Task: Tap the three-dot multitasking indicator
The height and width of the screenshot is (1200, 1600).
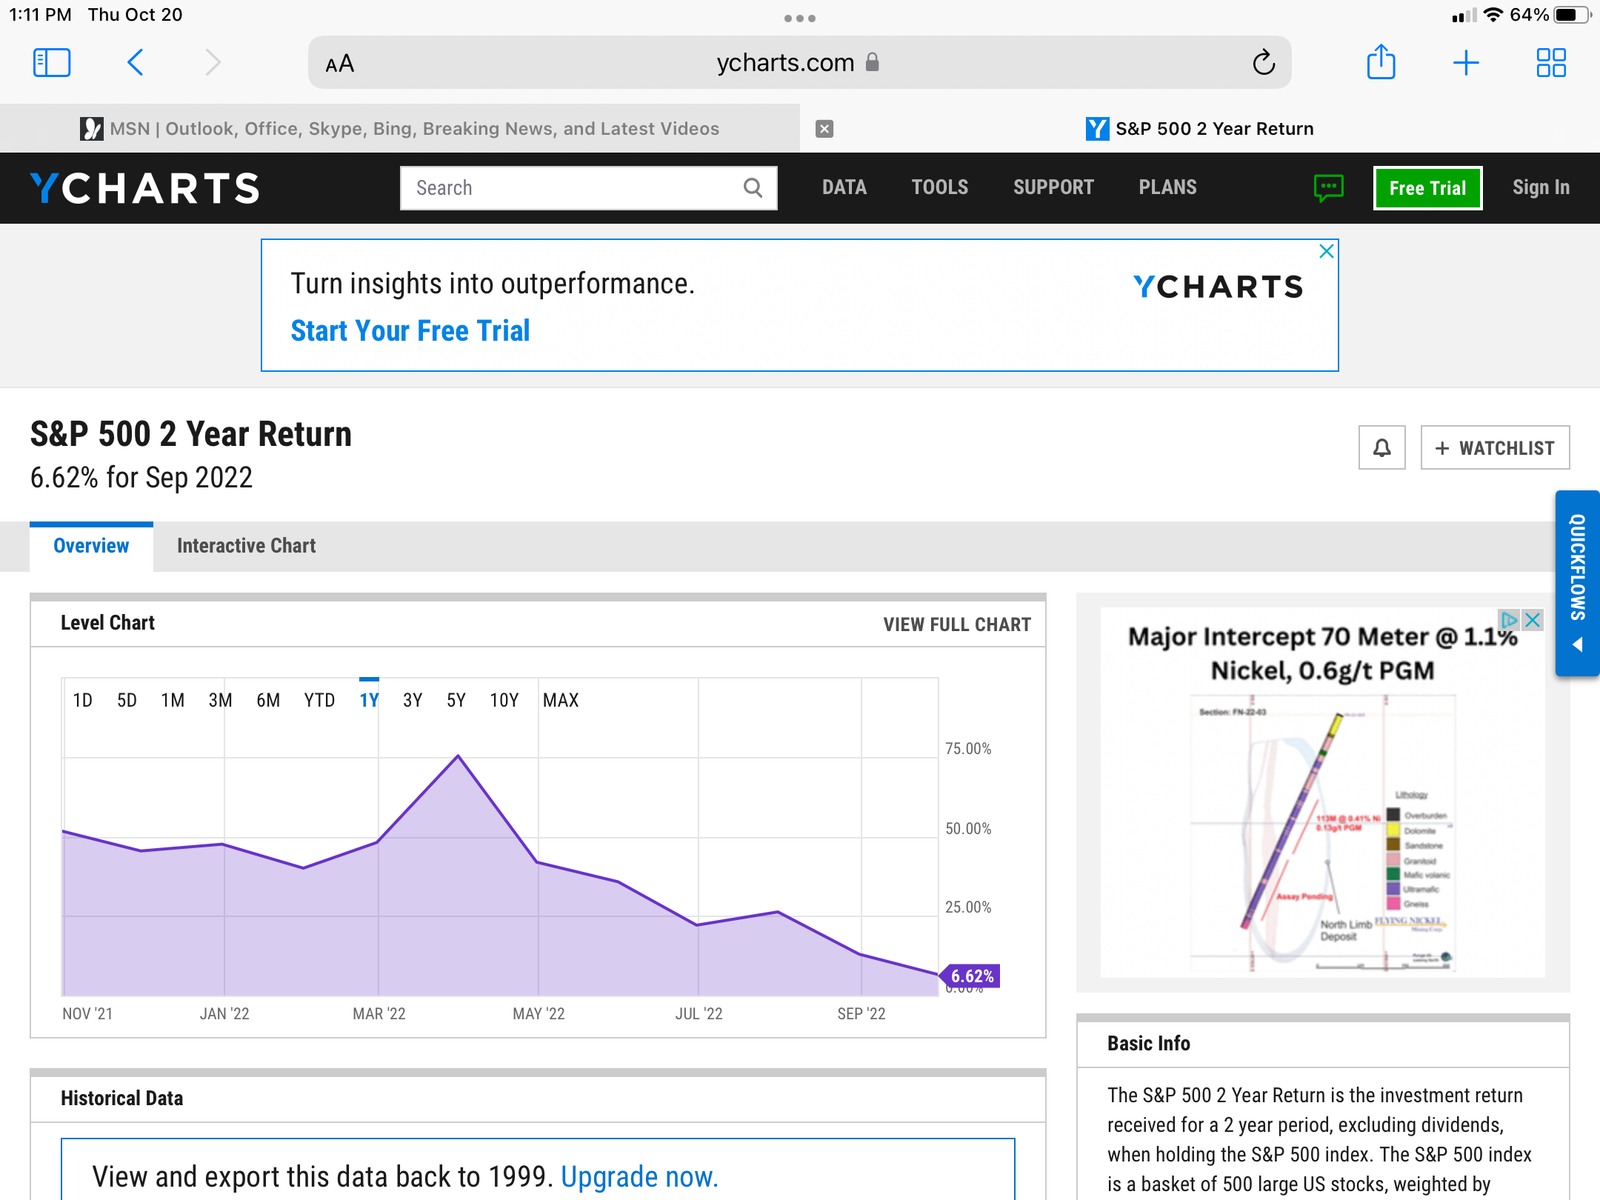Action: (800, 18)
